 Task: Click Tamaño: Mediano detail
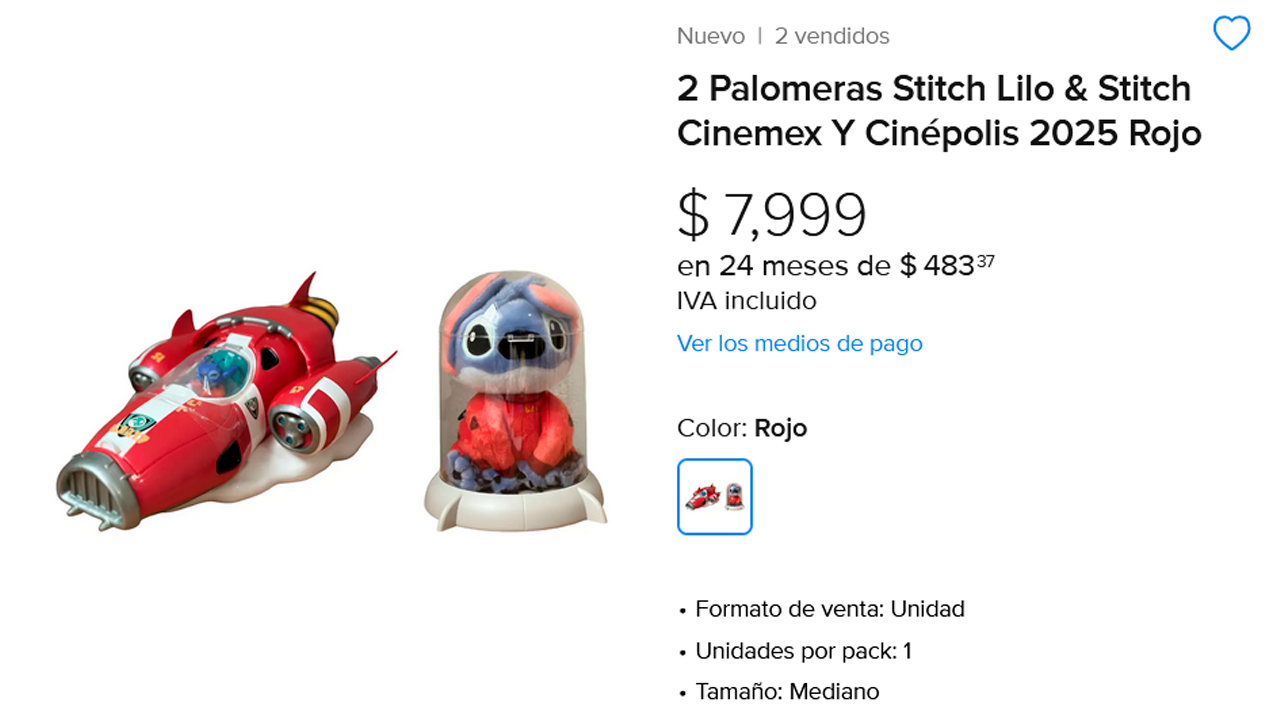787,691
